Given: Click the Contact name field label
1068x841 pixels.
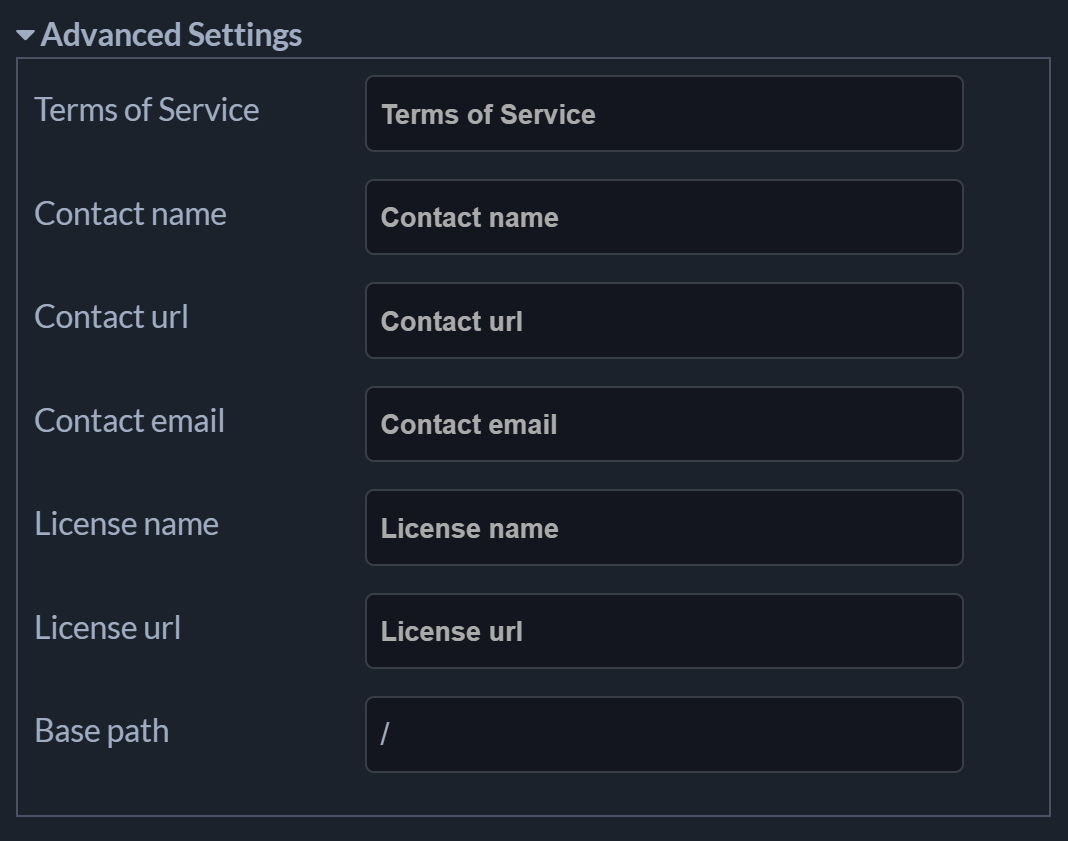Looking at the screenshot, I should pyautogui.click(x=130, y=213).
